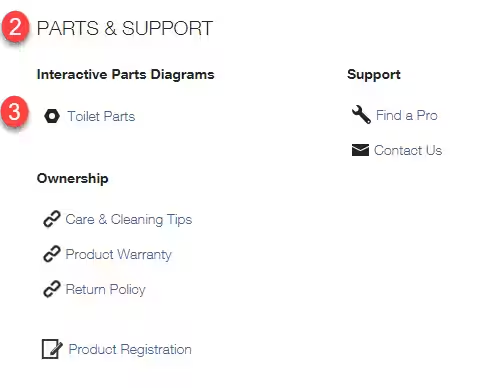Click the envelope icon next to Contact Us
Image resolution: width=480 pixels, height=388 pixels.
pos(360,150)
